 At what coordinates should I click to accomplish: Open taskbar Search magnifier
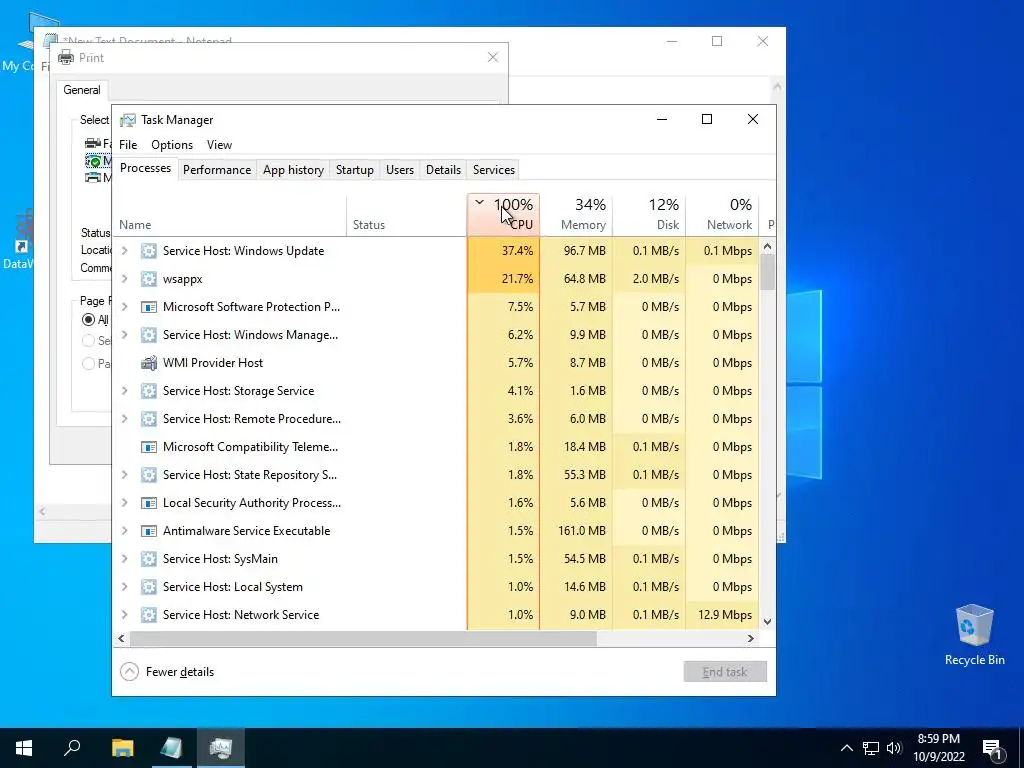coord(72,748)
